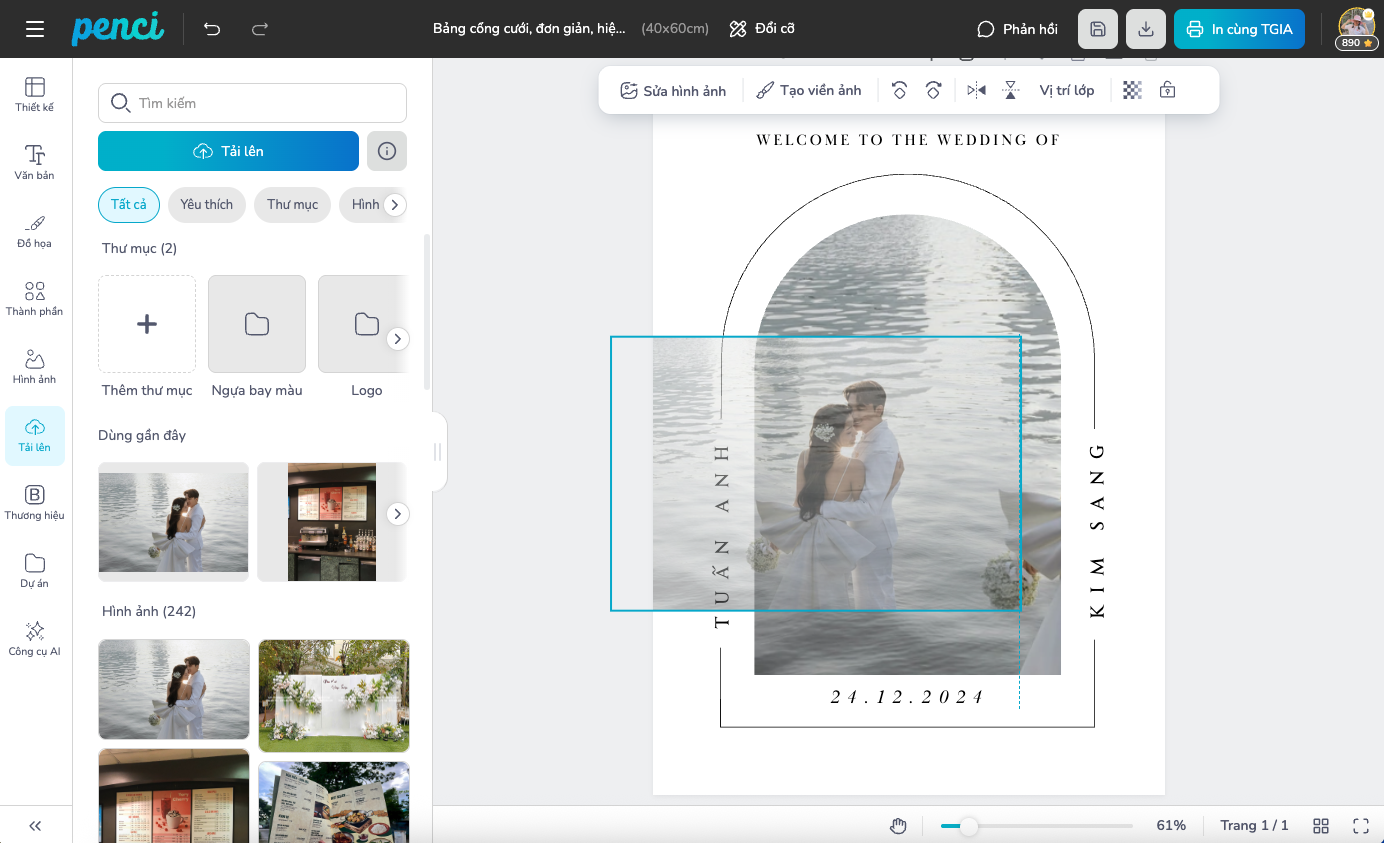This screenshot has width=1384, height=843.
Task: Toggle the hand pan tool
Action: pos(898,825)
